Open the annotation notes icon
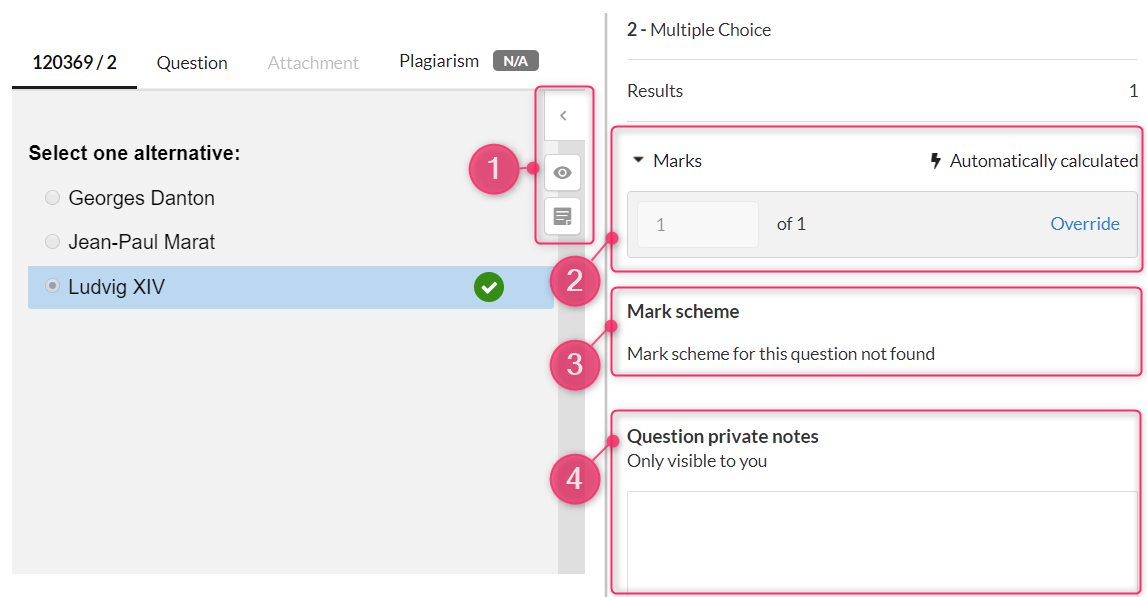 coord(563,217)
